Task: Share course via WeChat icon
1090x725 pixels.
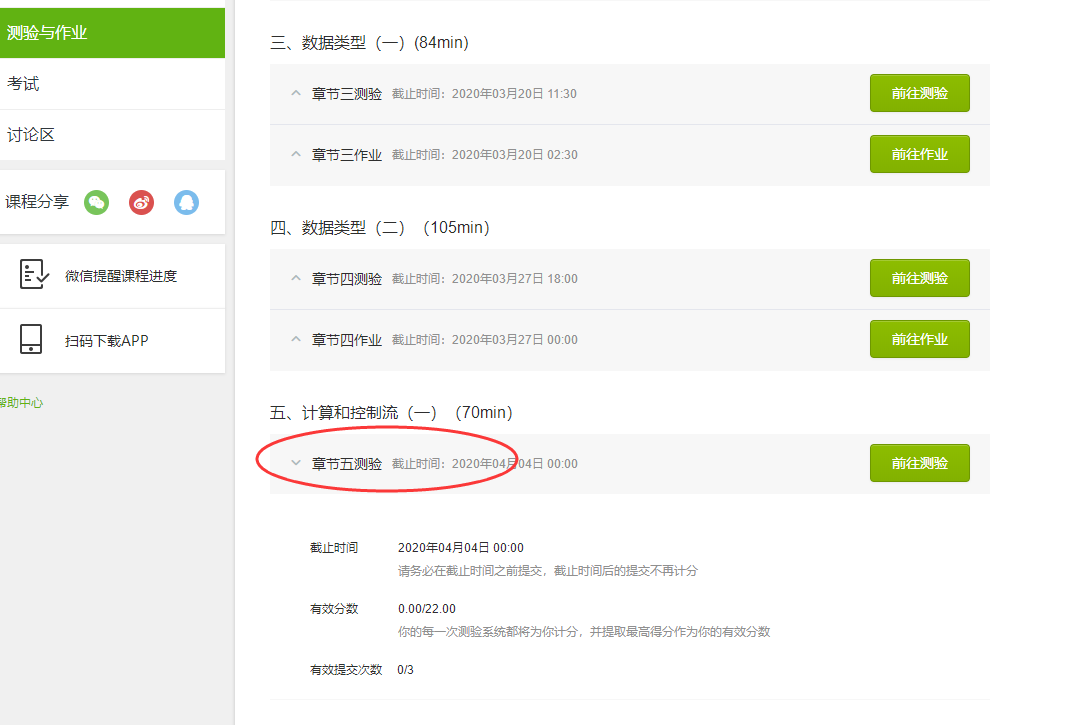Action: coord(96,202)
